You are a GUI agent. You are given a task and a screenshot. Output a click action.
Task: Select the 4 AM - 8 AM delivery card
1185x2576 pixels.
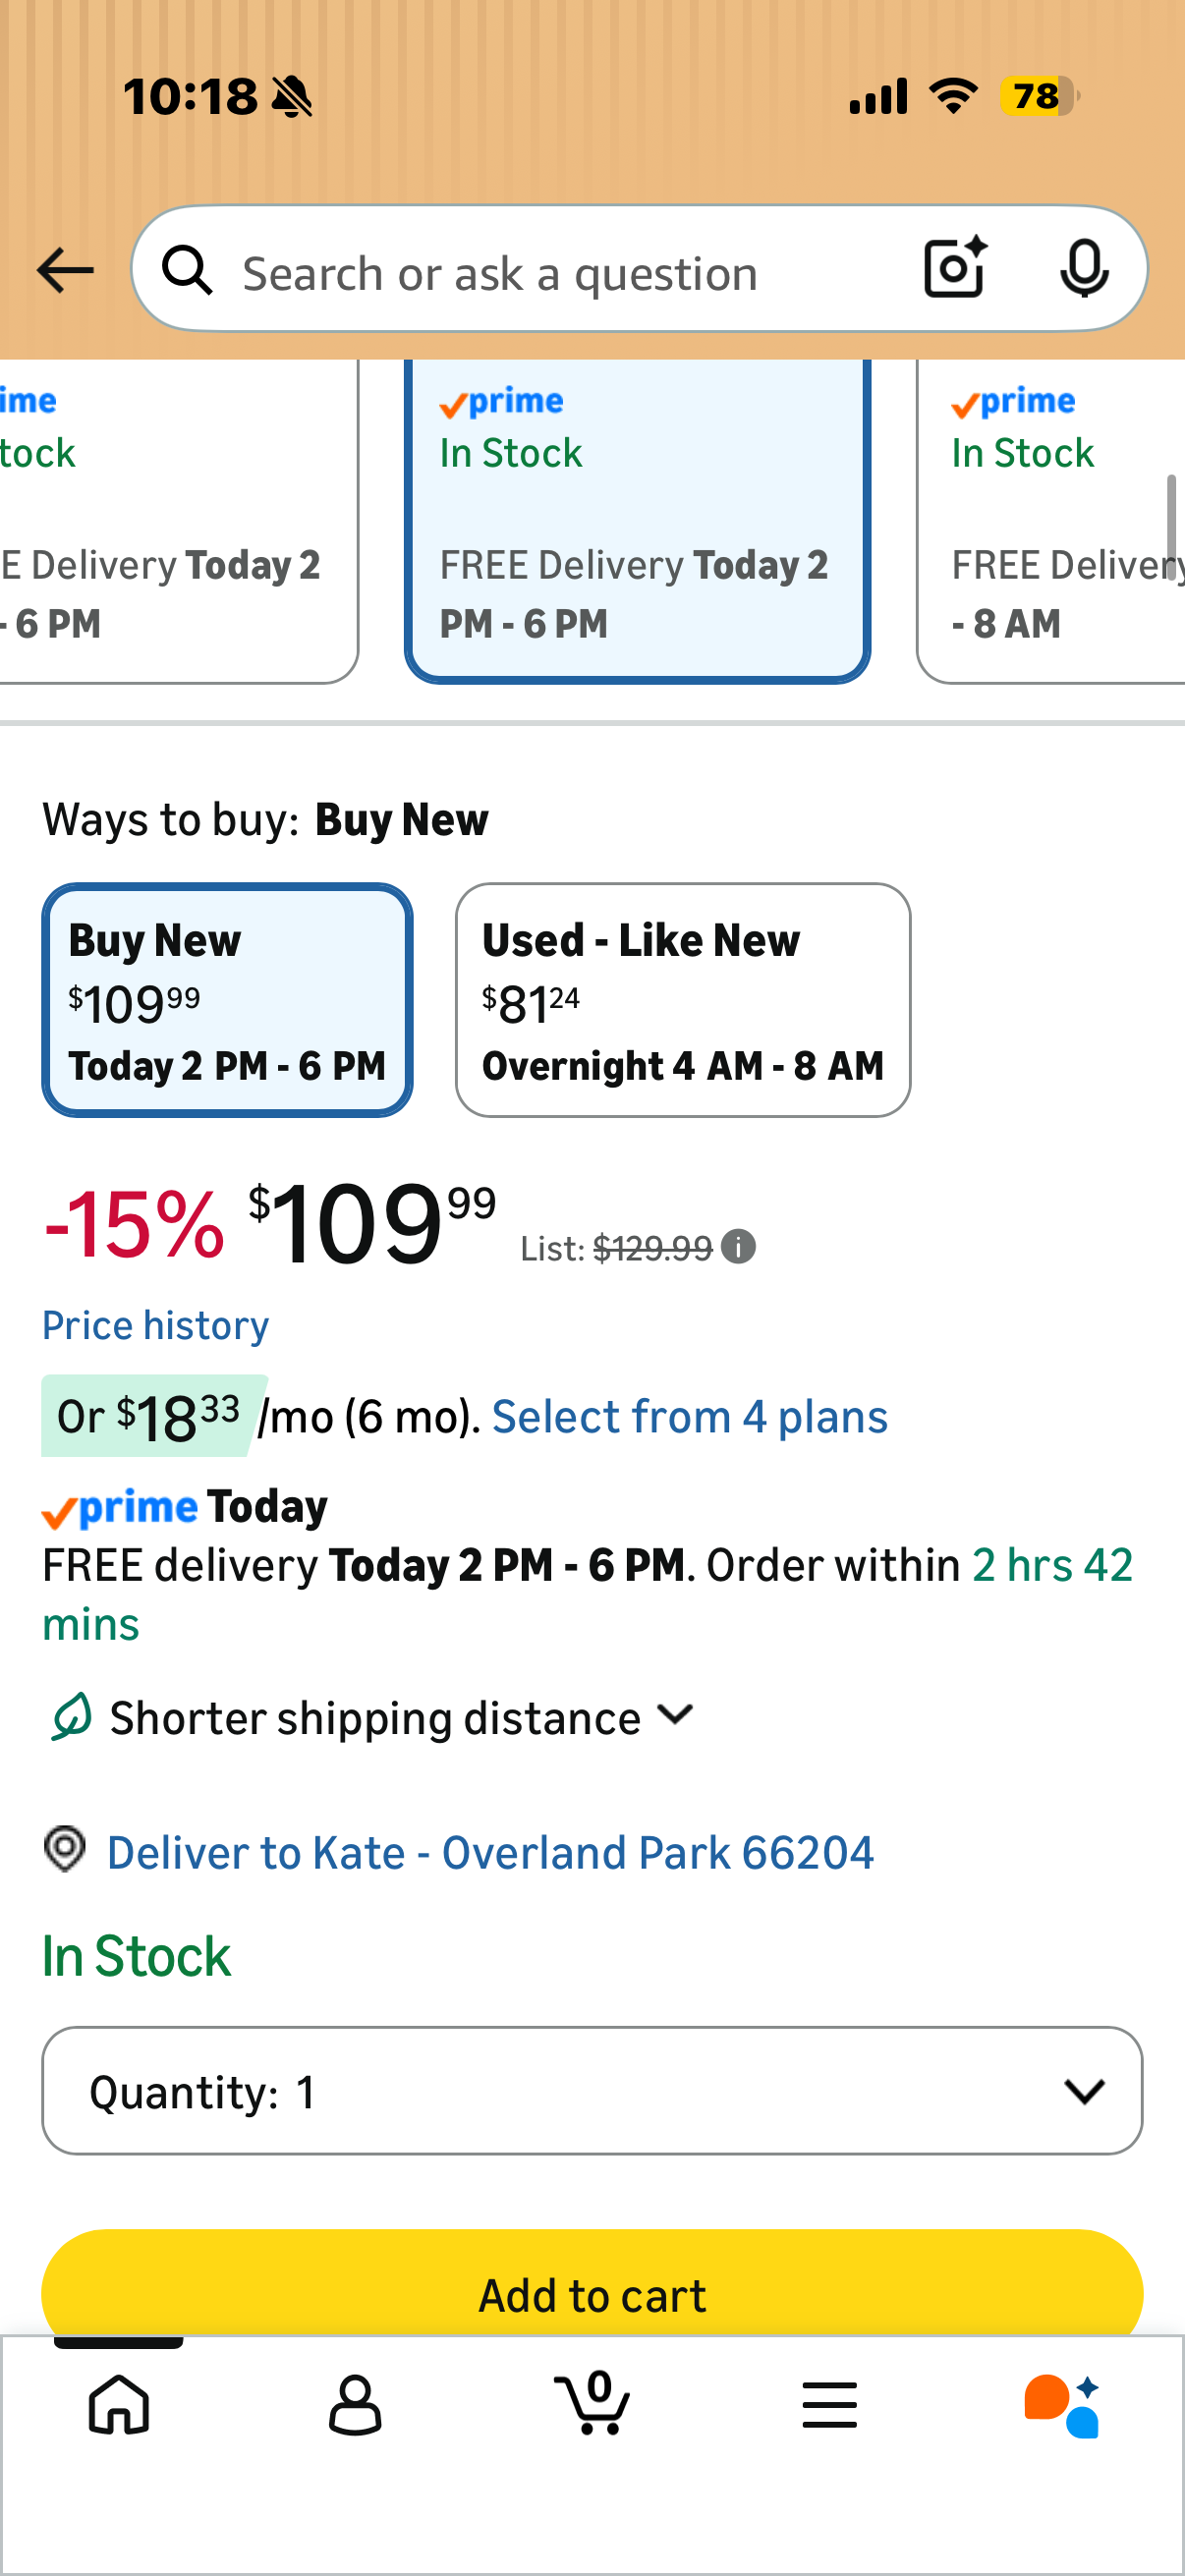(1051, 521)
